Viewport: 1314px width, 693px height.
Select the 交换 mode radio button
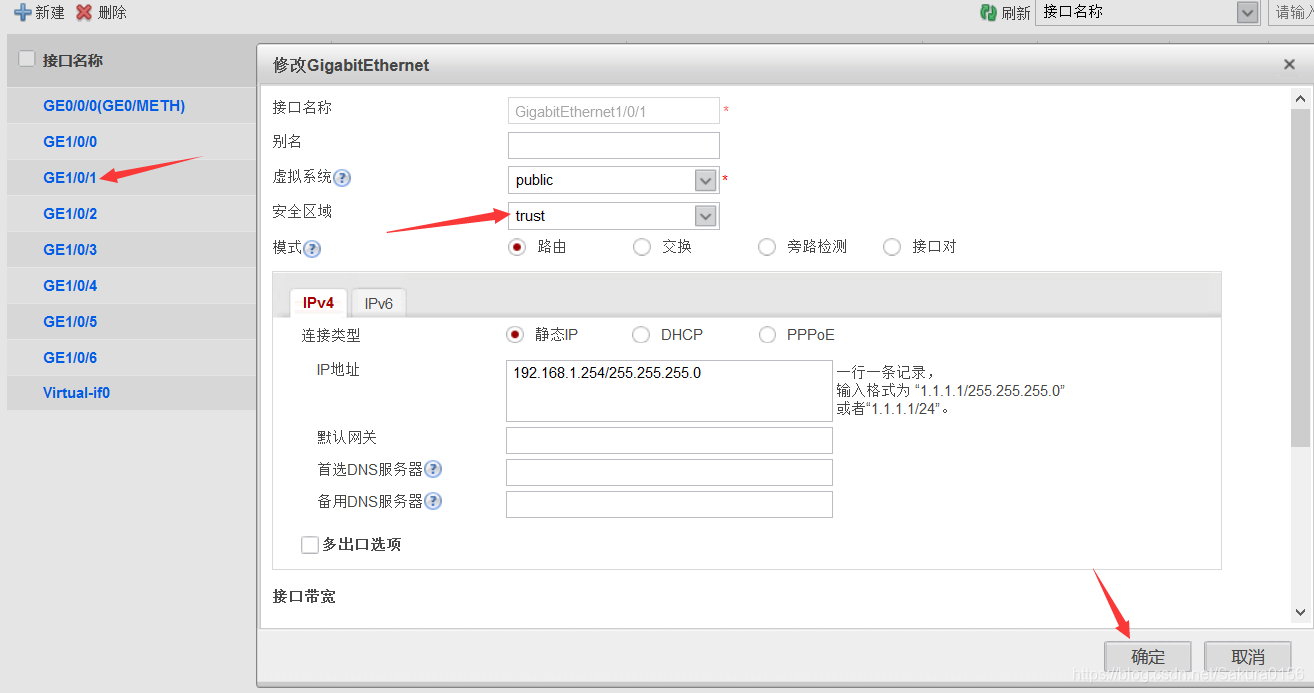tap(642, 247)
